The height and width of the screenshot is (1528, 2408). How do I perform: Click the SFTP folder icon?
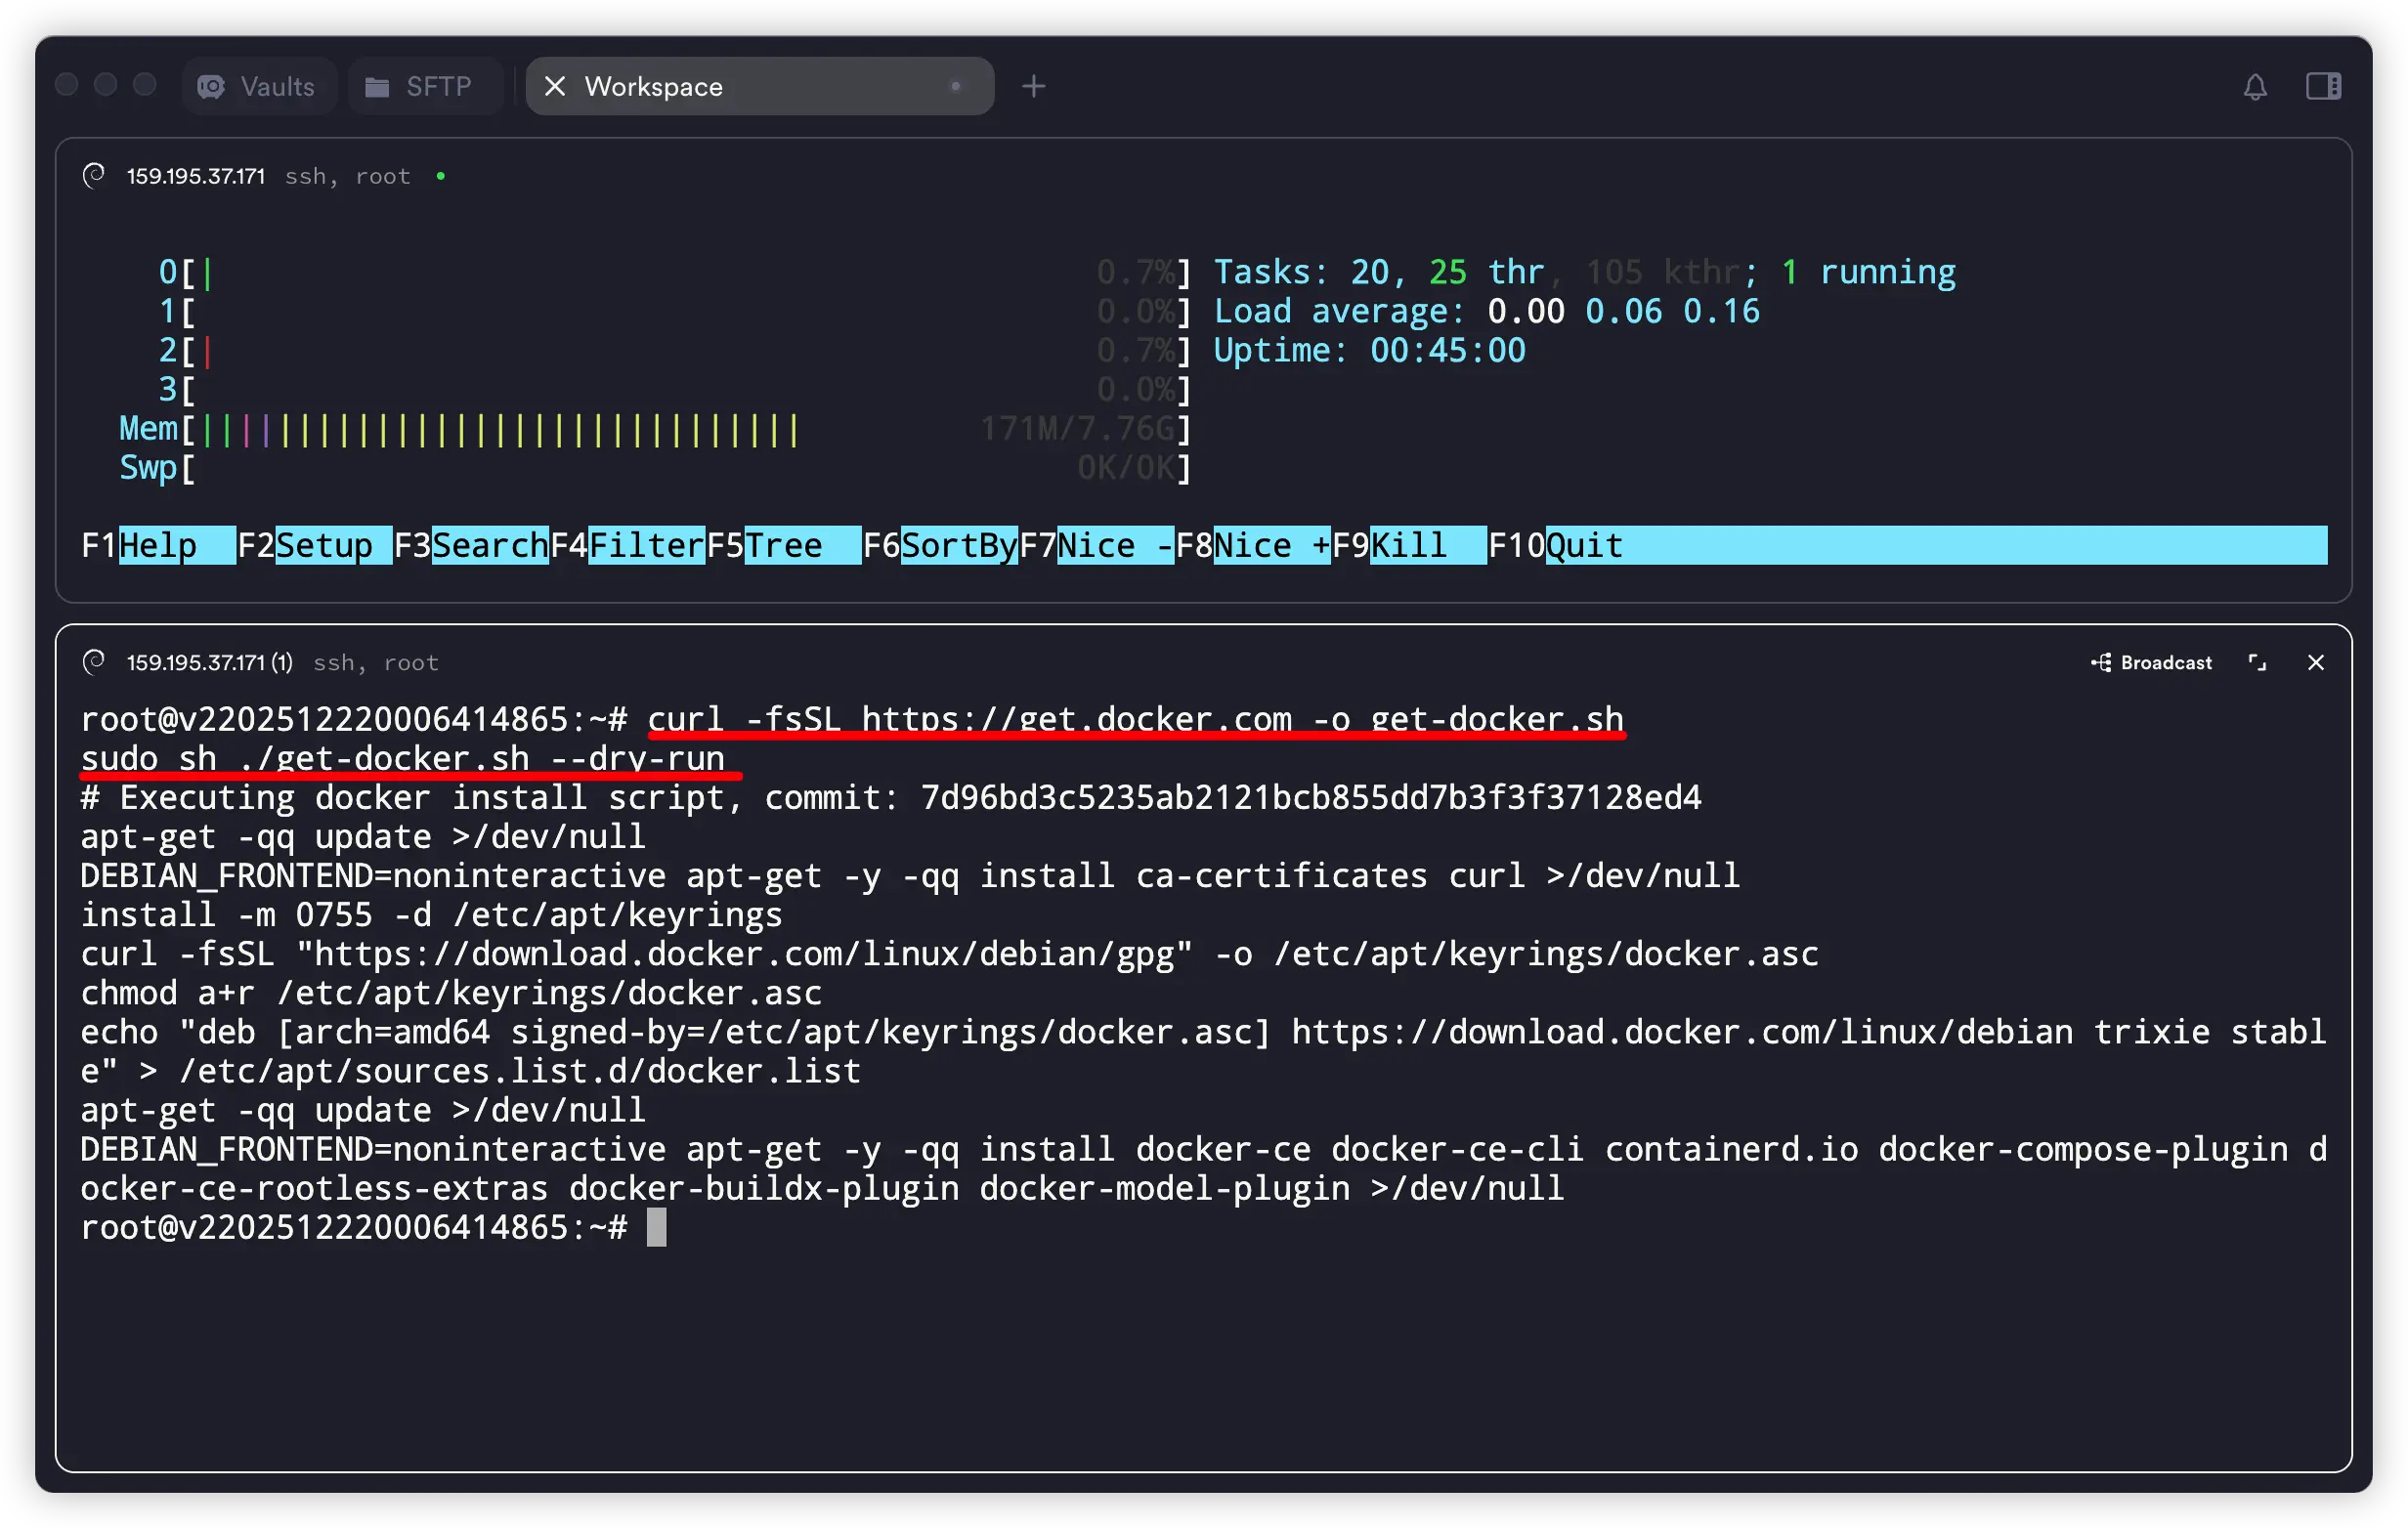377,86
